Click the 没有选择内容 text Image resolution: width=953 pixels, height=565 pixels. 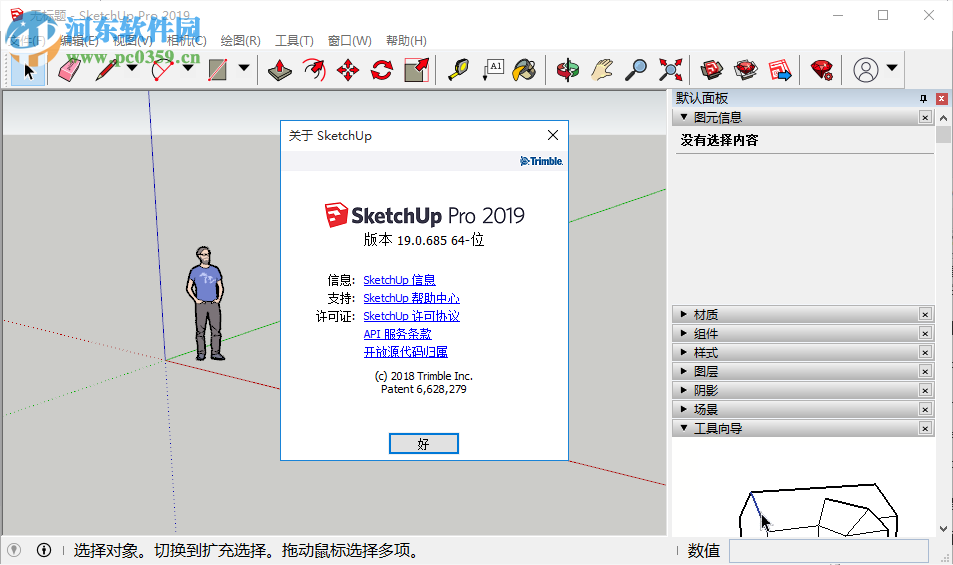point(719,140)
